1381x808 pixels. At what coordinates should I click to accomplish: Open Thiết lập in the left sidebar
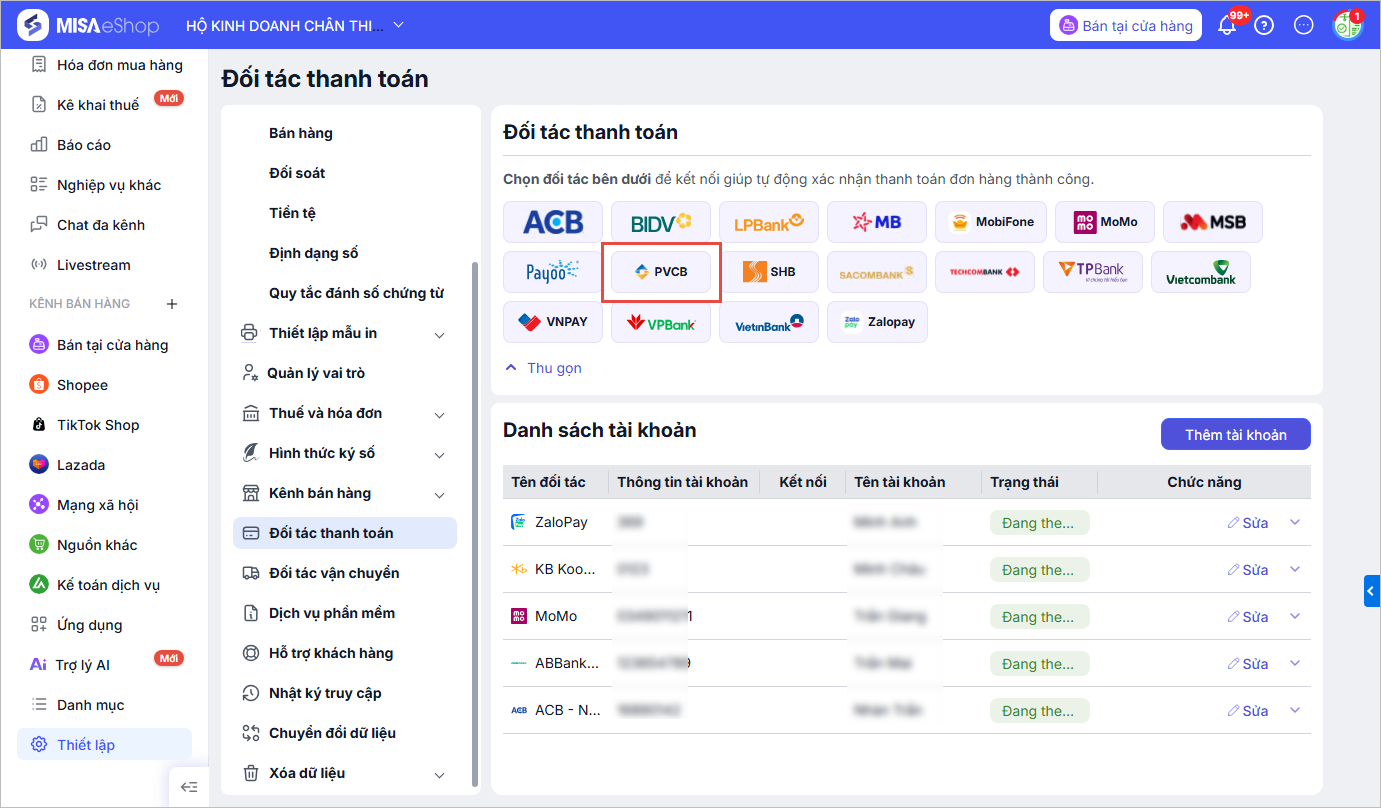point(105,745)
